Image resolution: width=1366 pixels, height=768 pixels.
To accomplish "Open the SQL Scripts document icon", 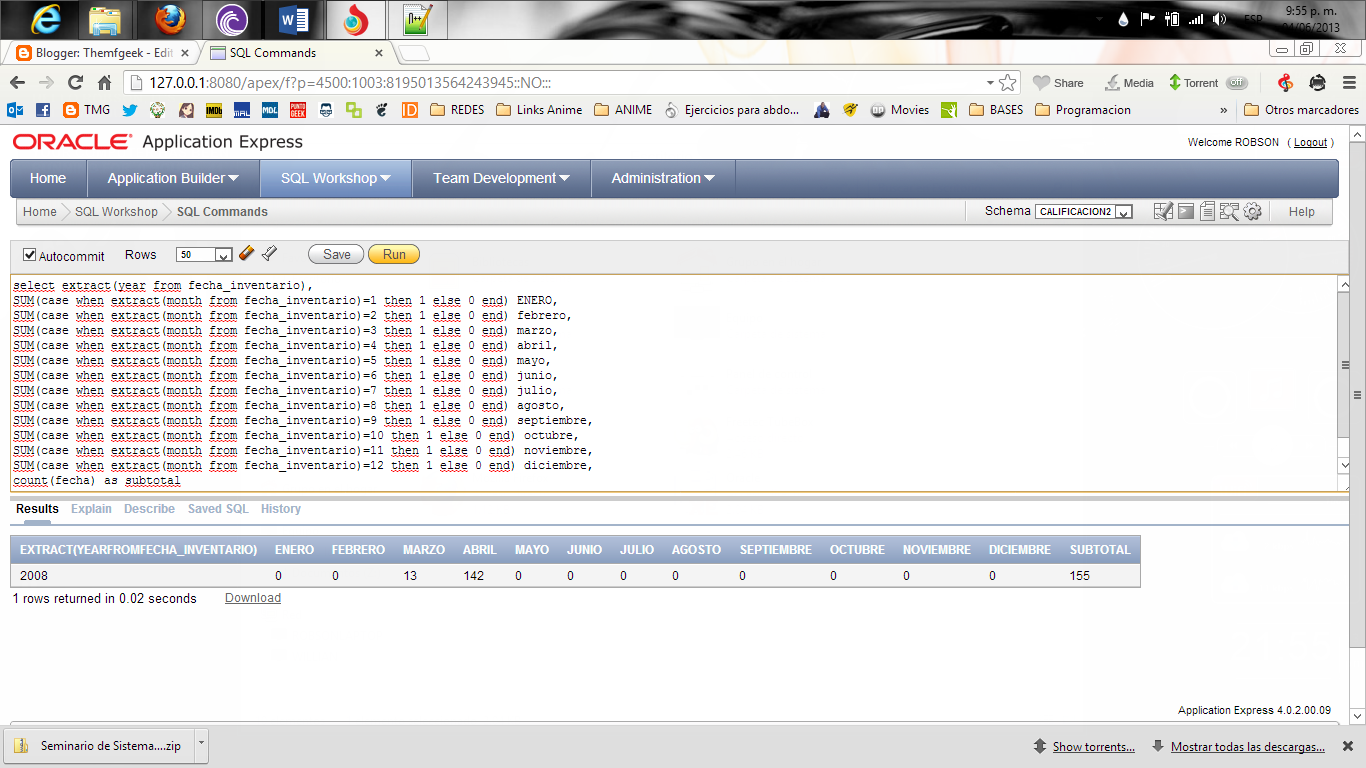I will tap(1208, 211).
